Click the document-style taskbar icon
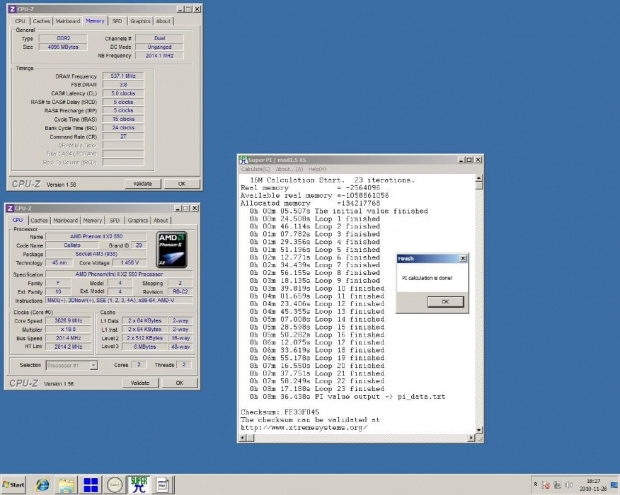Viewport: 620px width, 495px height. point(163,485)
